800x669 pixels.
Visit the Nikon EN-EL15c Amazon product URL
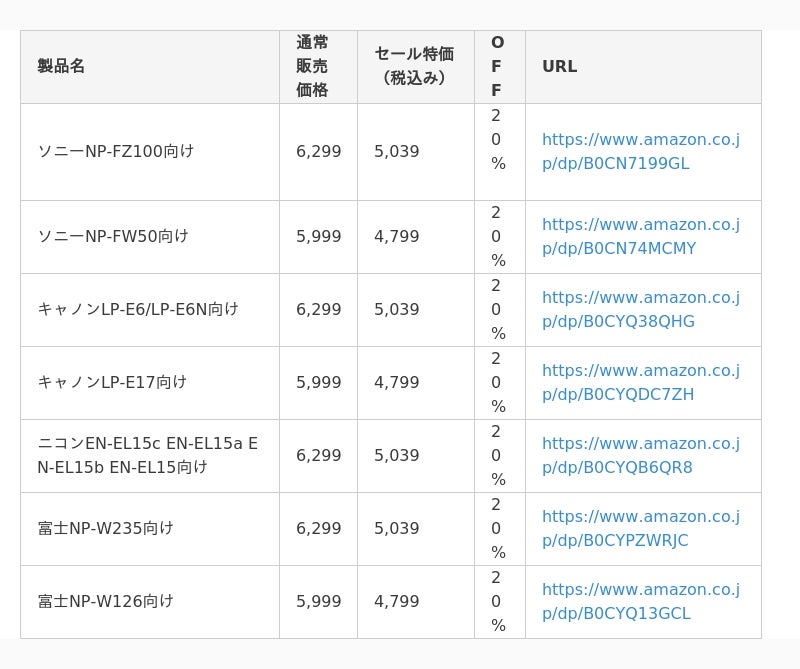(641, 455)
